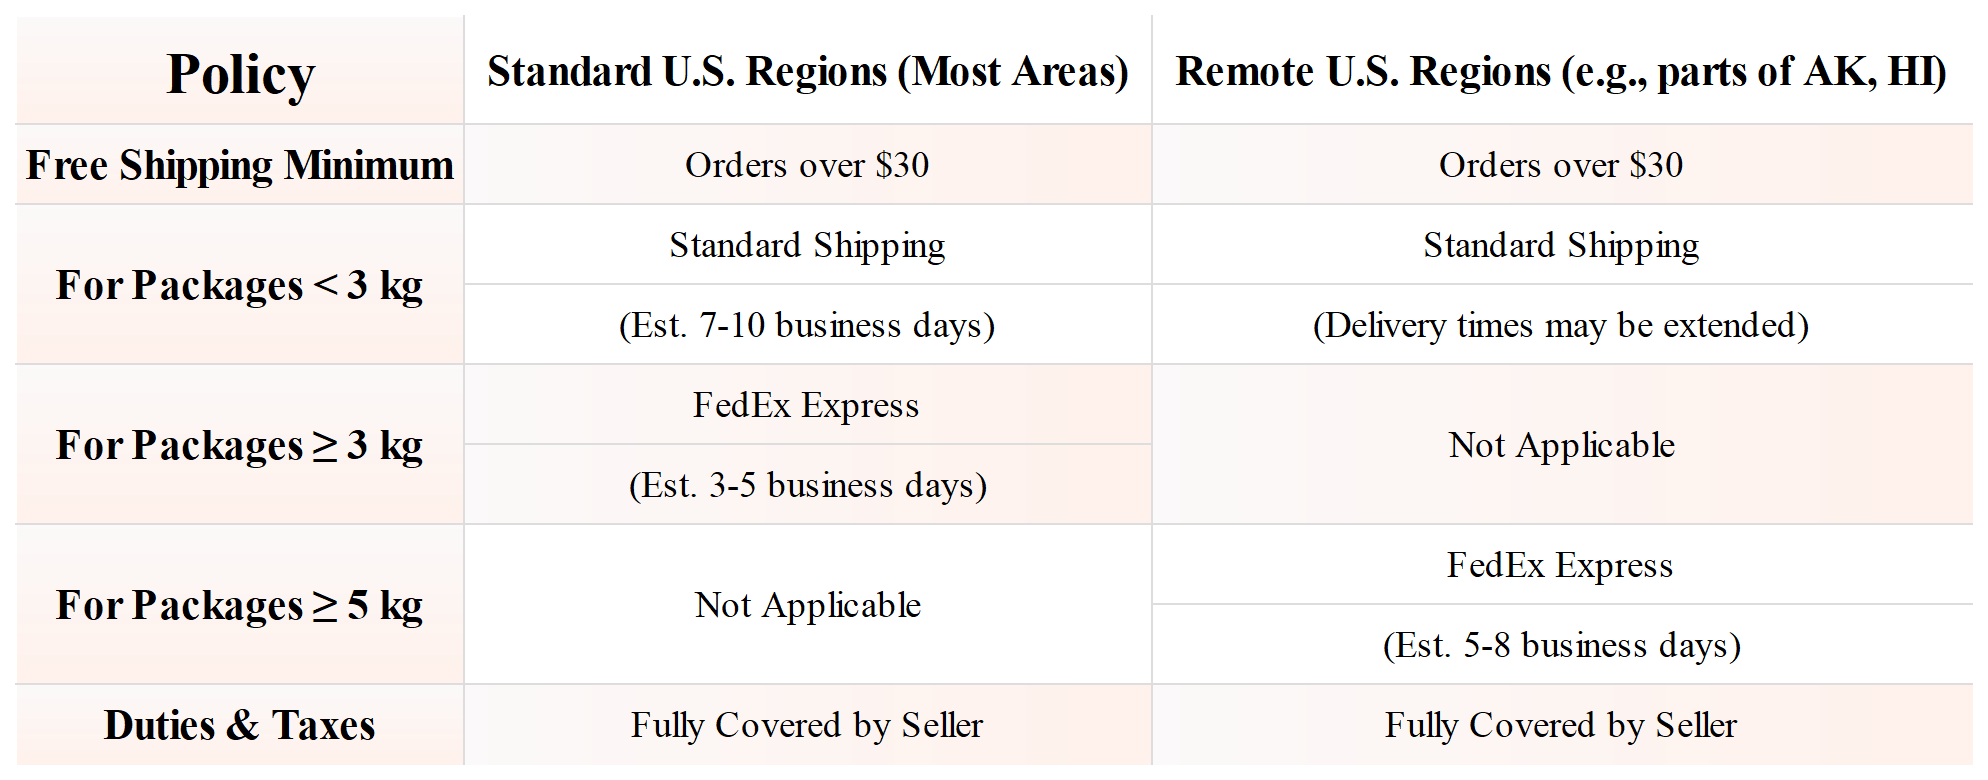This screenshot has width=1988, height=780.
Task: Click the Delivery times may be extended cell
Action: coord(1560,325)
